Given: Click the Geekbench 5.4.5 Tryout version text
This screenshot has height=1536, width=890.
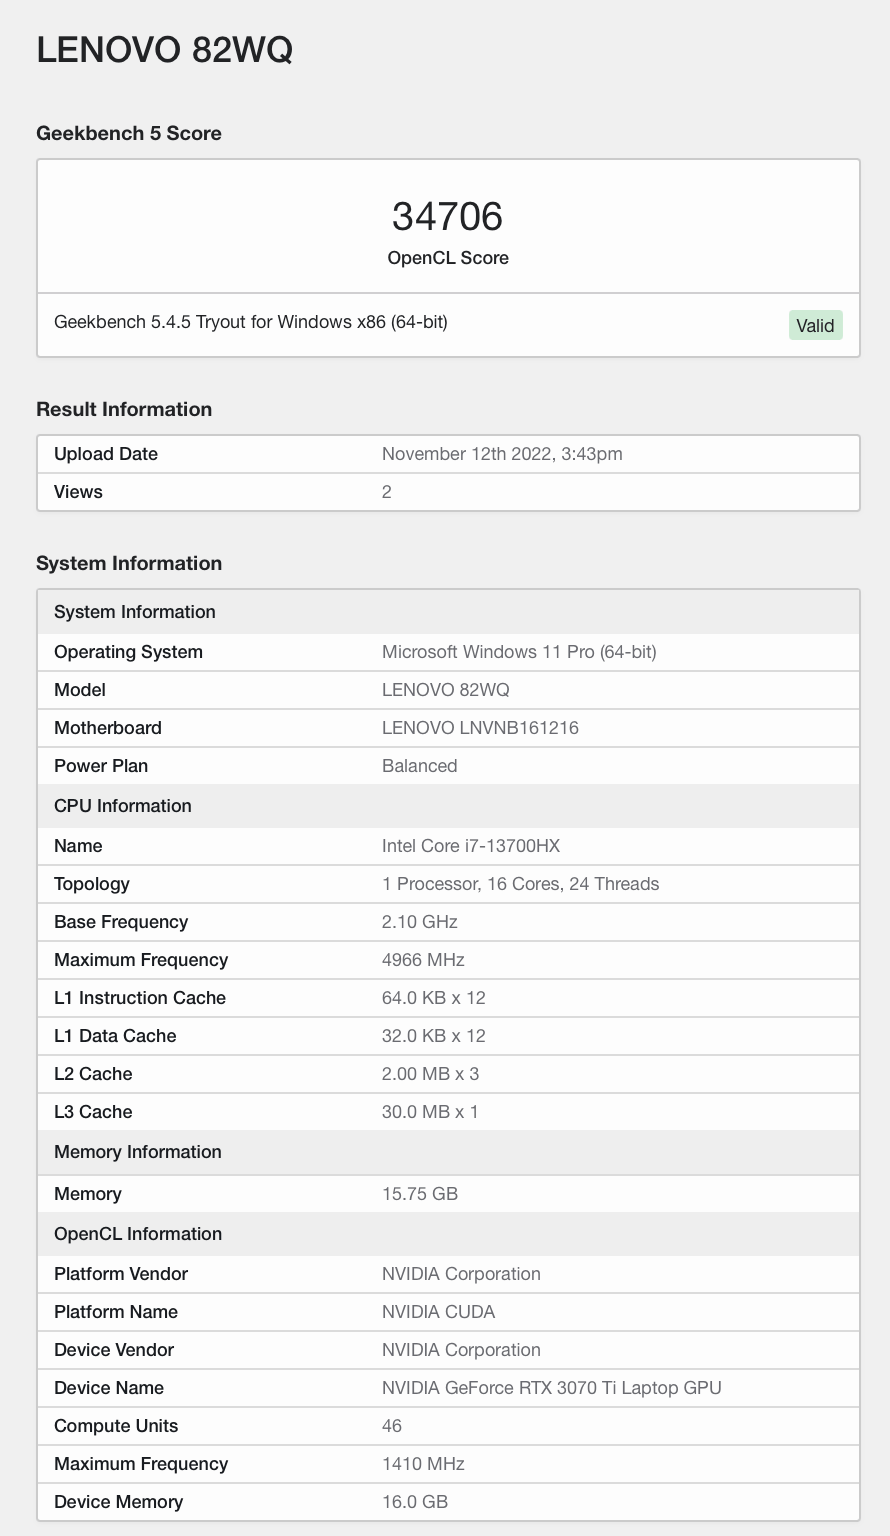Looking at the screenshot, I should (x=251, y=322).
